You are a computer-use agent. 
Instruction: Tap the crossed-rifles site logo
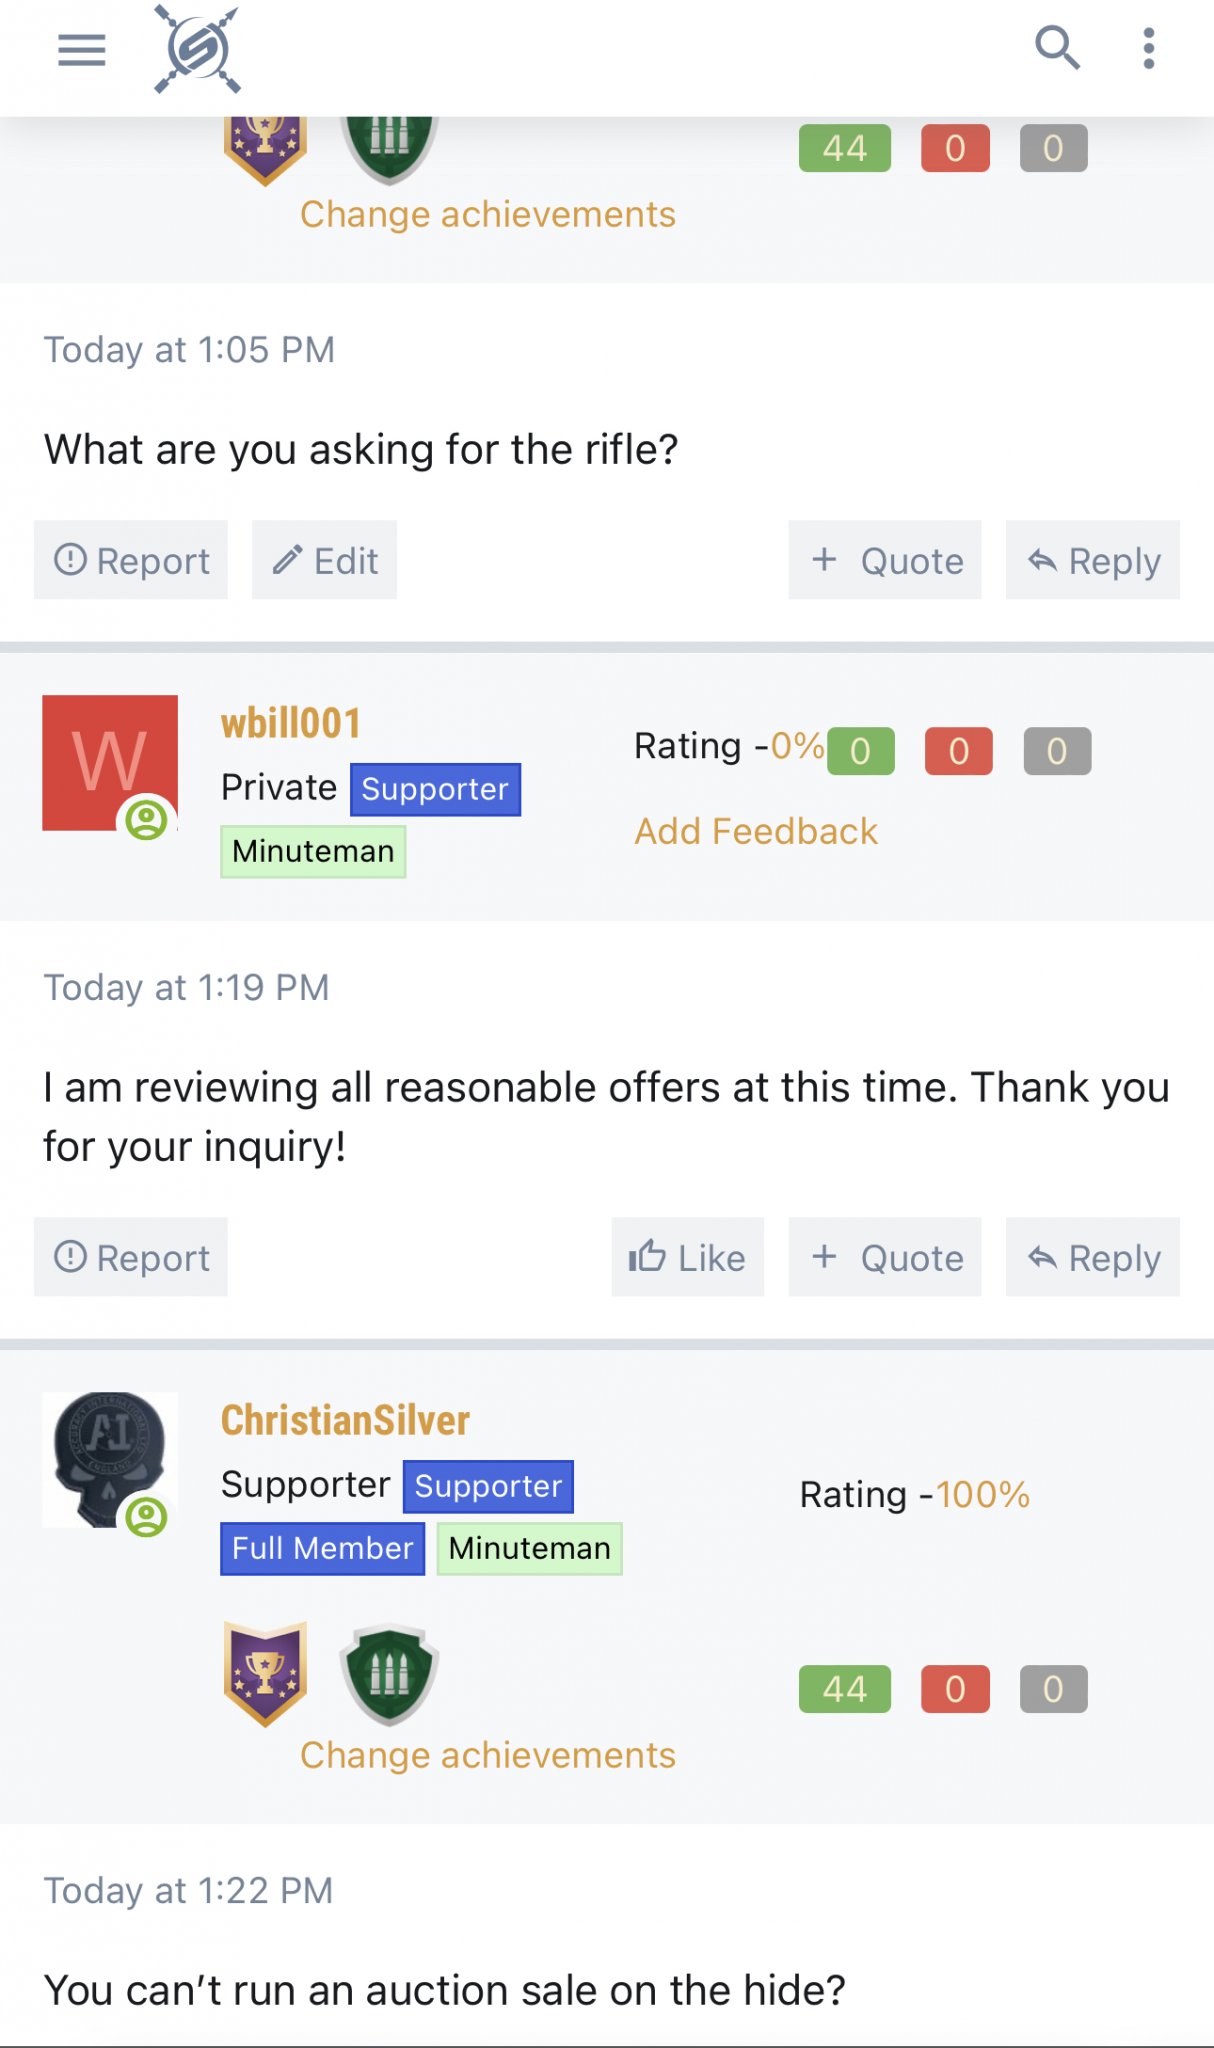click(197, 49)
